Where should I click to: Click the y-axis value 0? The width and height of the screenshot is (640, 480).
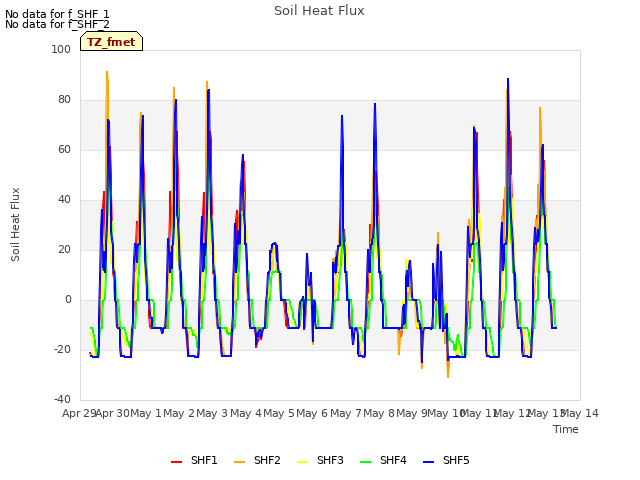[68, 300]
